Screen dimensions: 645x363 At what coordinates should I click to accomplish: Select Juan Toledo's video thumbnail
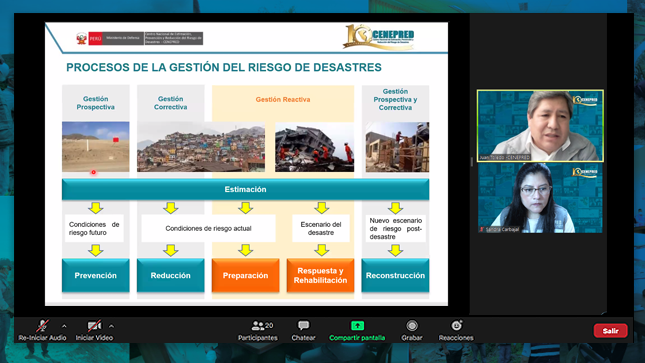click(540, 126)
